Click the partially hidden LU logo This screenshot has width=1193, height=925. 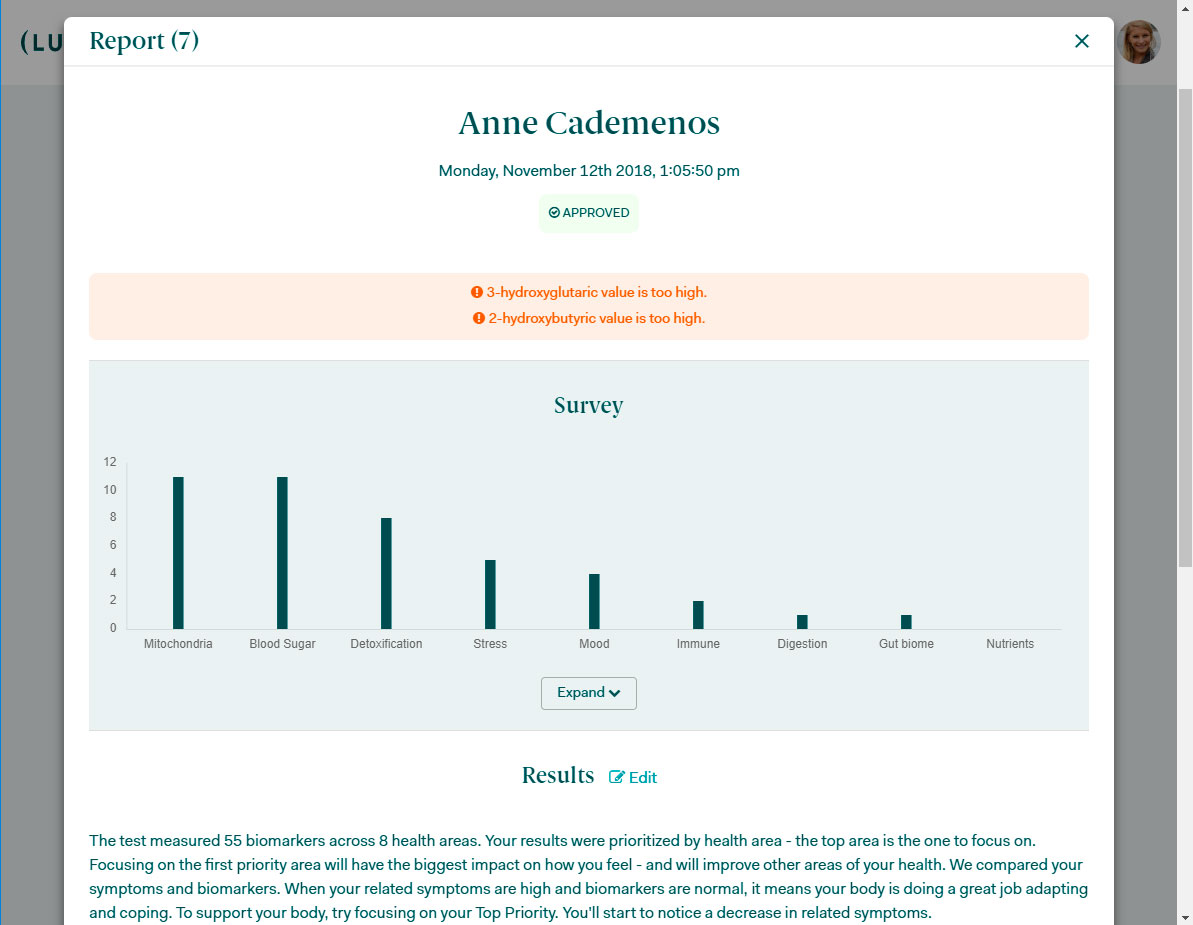42,42
